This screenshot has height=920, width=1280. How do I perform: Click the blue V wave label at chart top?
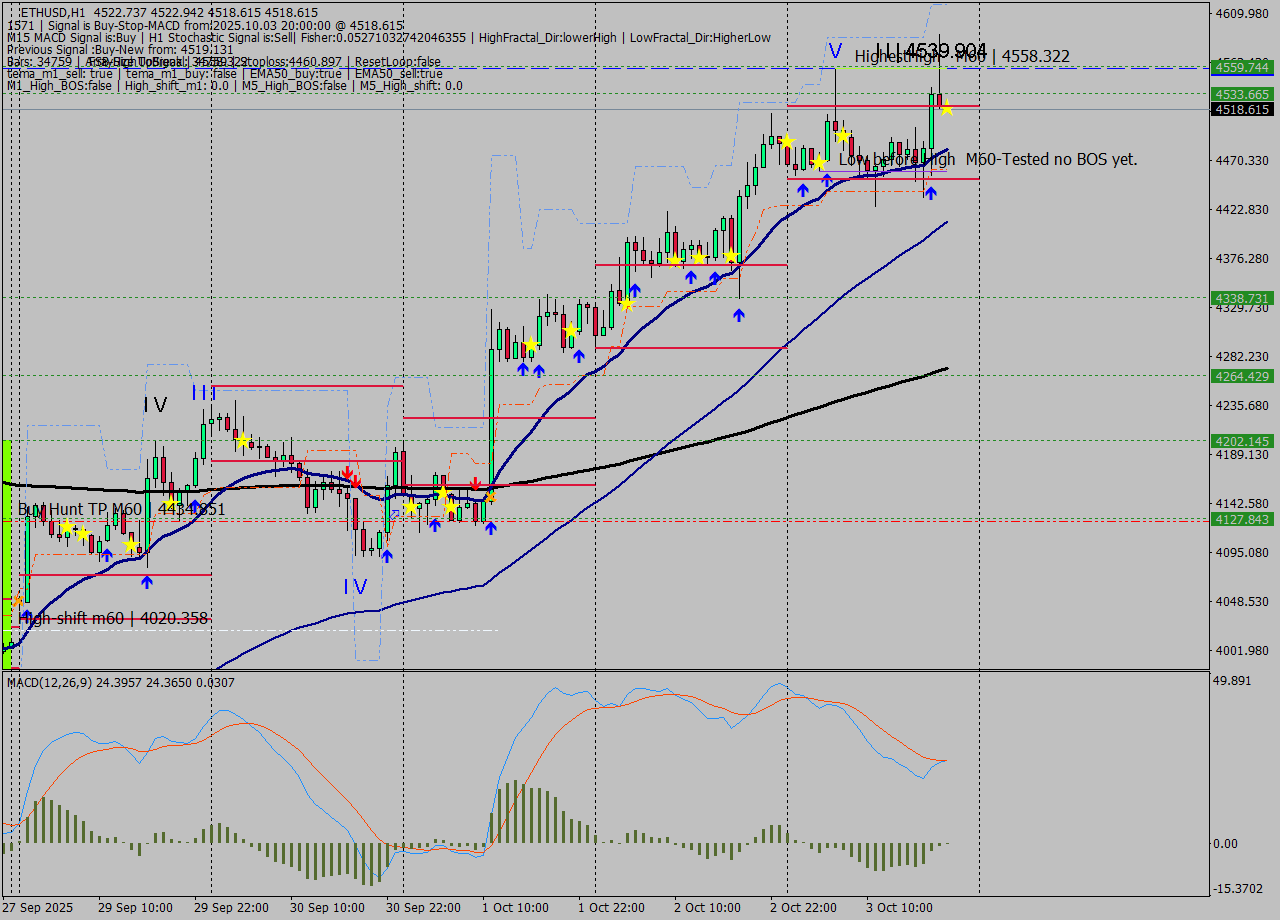[x=834, y=51]
